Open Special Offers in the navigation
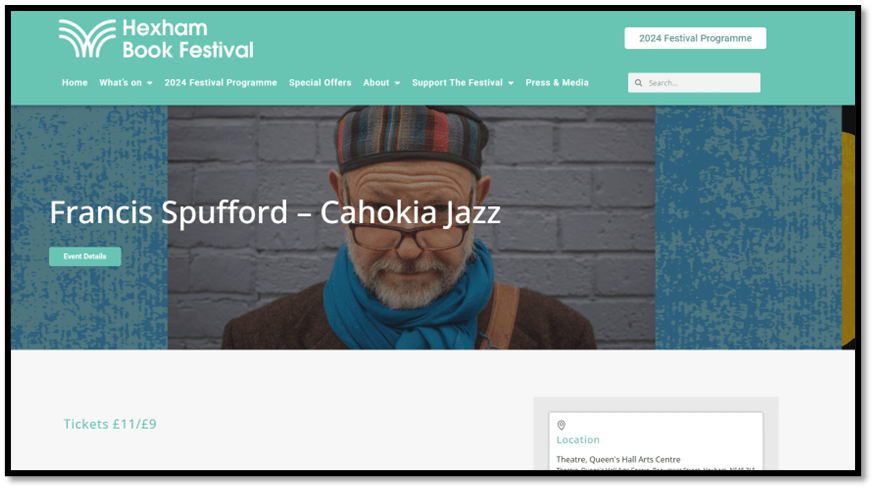This screenshot has height=489, width=874. click(x=320, y=83)
